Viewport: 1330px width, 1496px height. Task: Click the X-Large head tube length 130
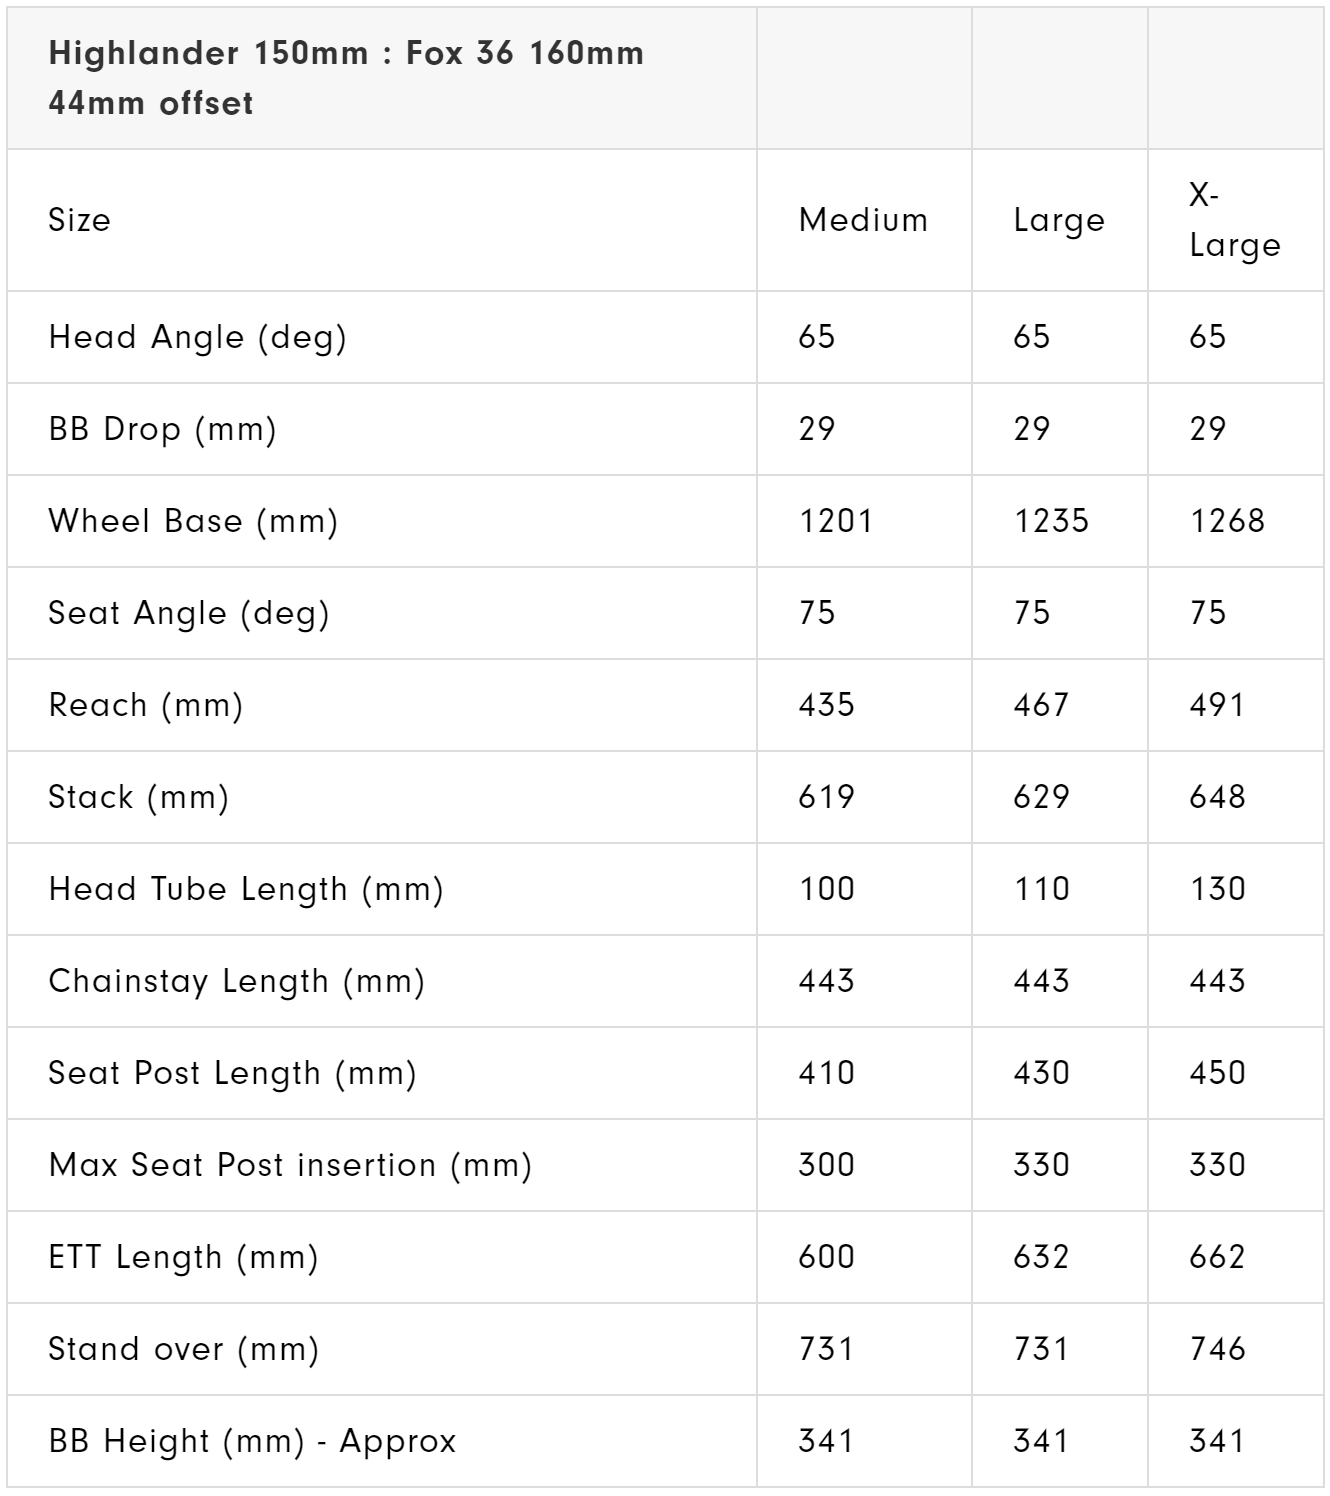[x=1217, y=889]
